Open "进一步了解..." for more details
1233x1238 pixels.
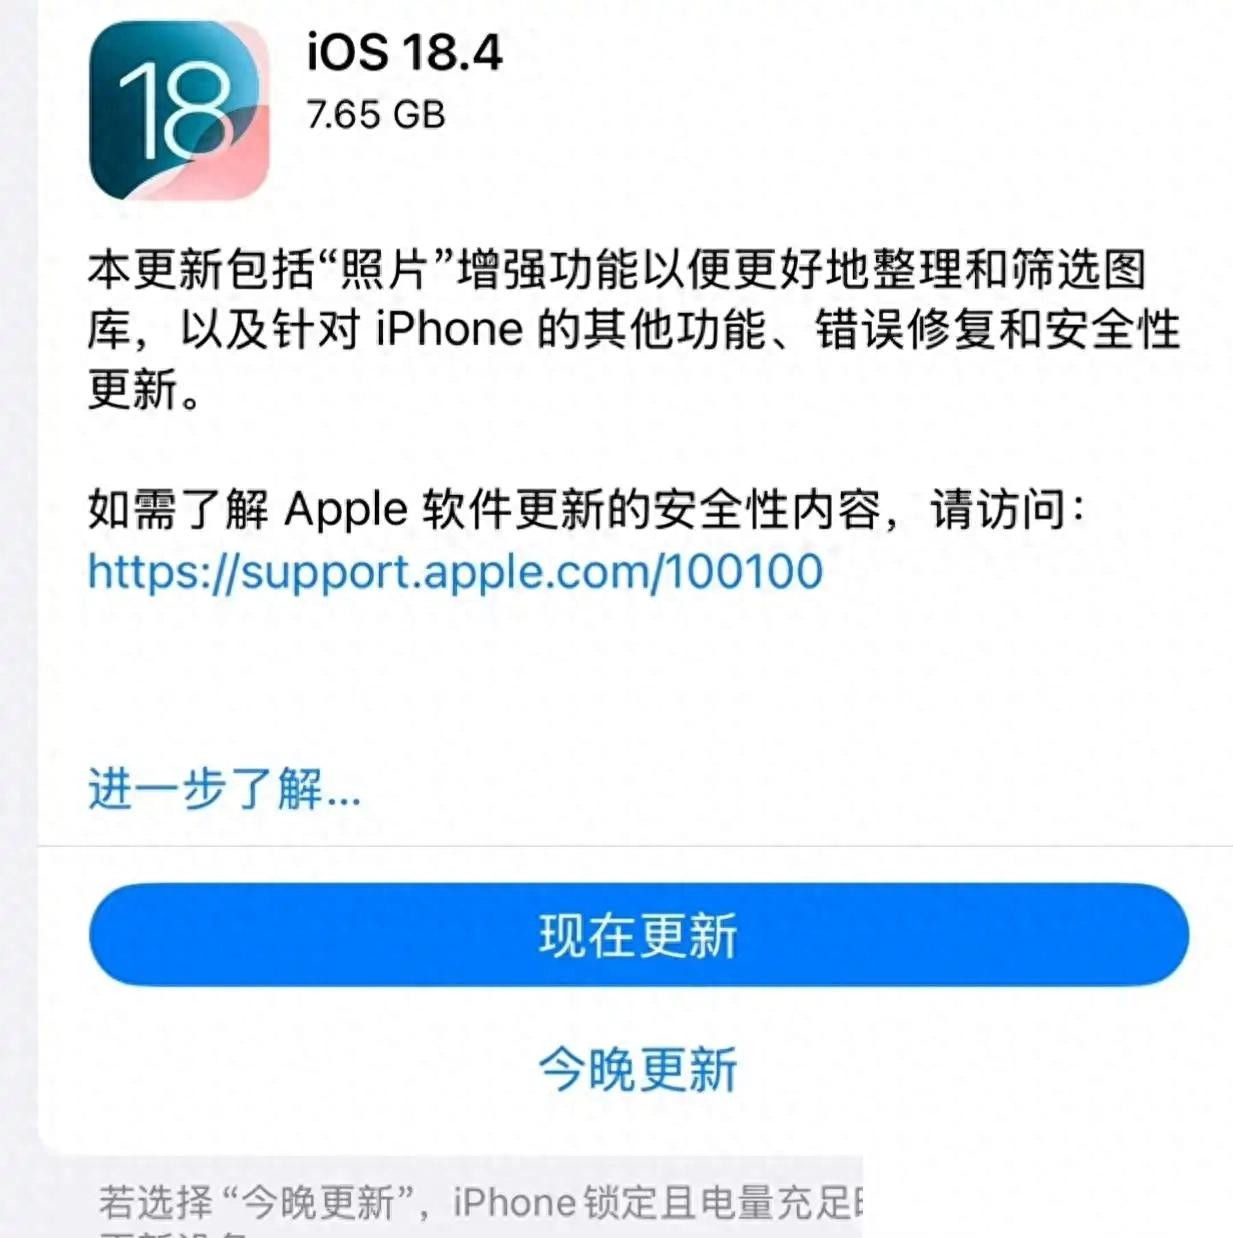point(224,788)
